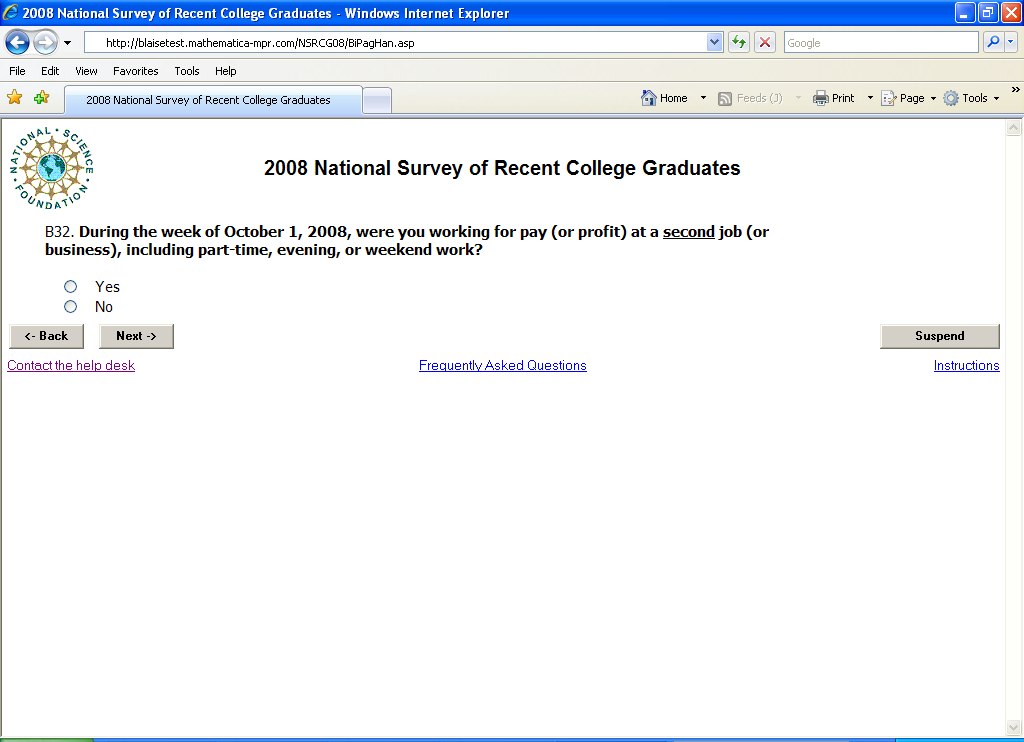Click the Suspend button
This screenshot has width=1024, height=742.
click(x=940, y=336)
